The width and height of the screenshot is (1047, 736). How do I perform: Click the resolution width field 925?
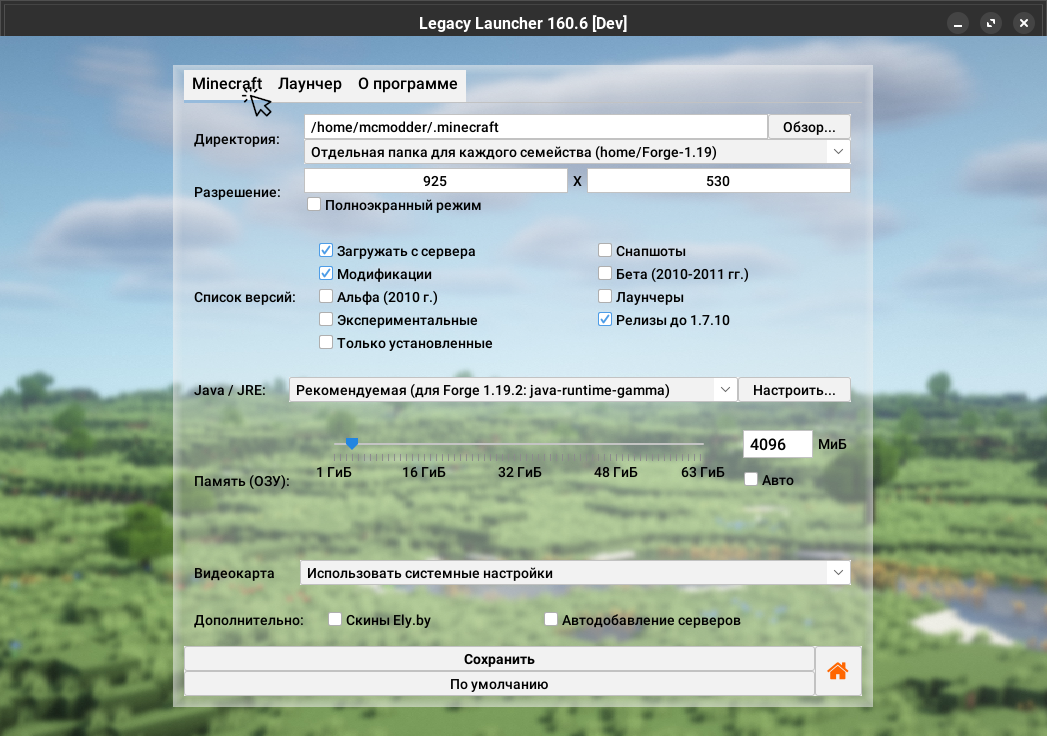click(x=435, y=181)
